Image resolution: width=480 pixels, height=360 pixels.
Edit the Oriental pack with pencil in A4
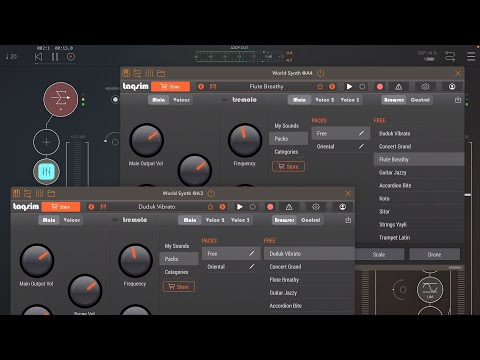tap(361, 146)
